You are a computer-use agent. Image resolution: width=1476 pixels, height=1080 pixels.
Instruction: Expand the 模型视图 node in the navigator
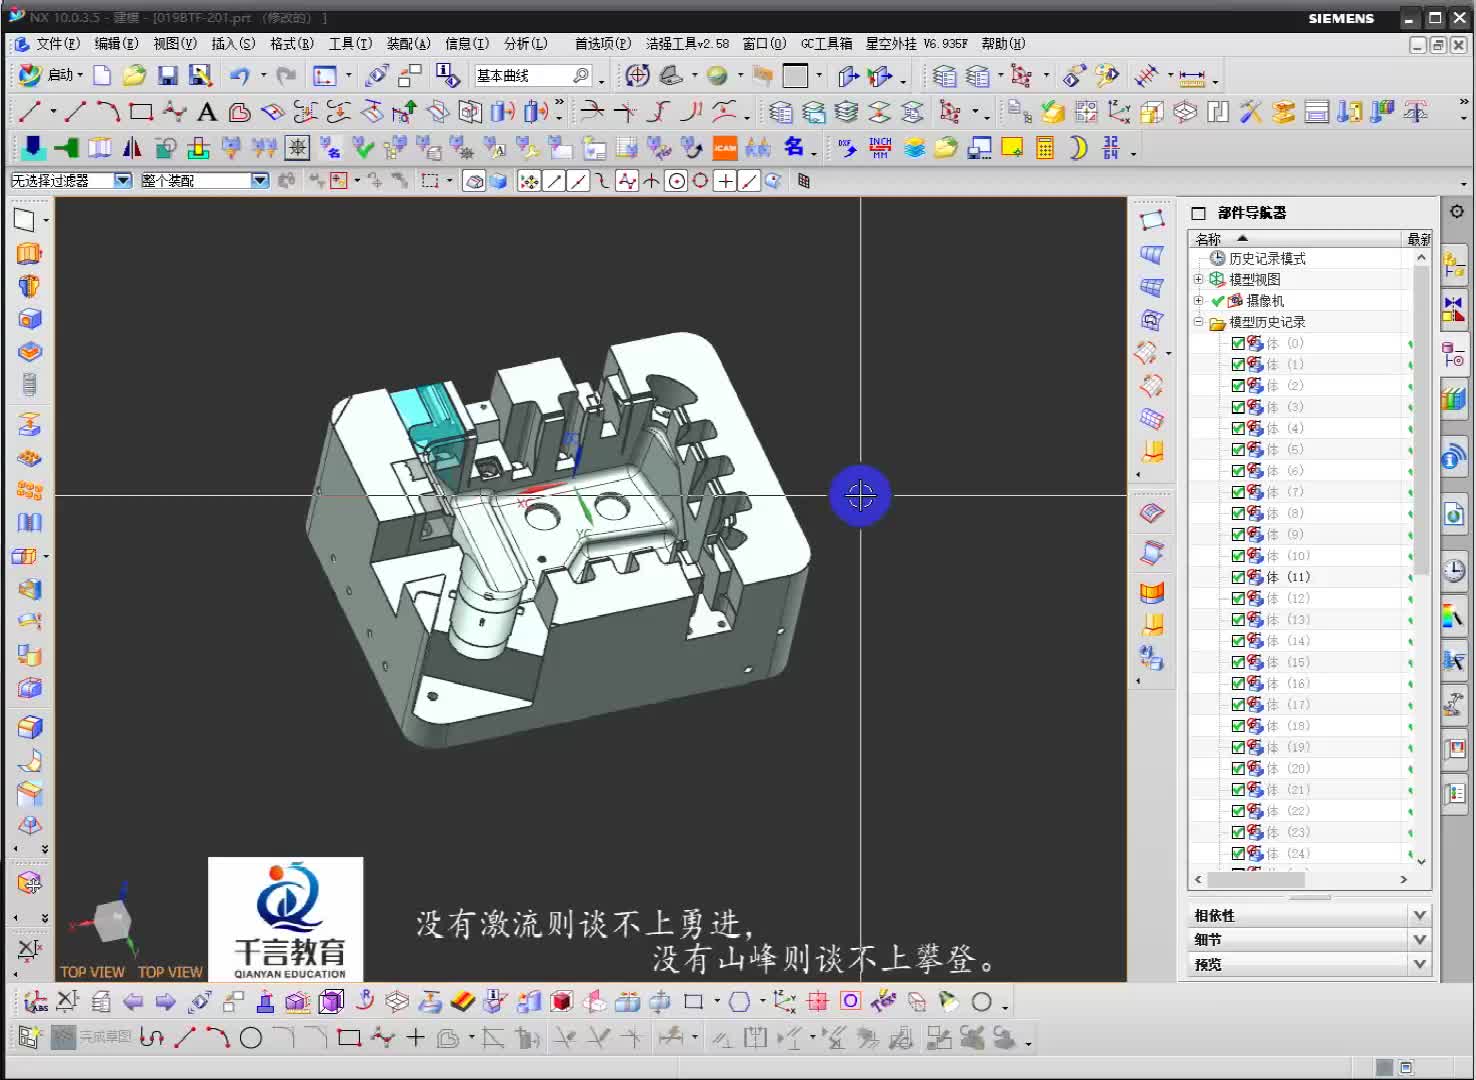point(1198,279)
